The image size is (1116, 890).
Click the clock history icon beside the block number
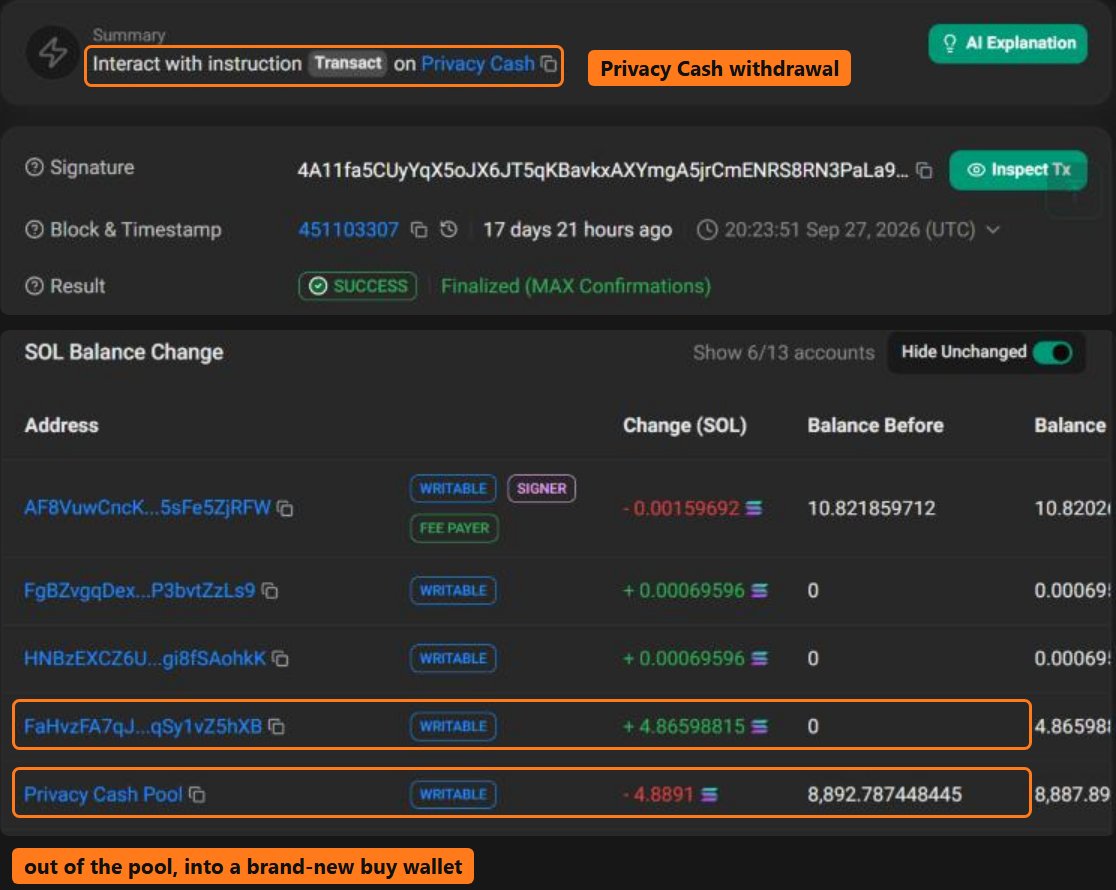click(x=448, y=229)
